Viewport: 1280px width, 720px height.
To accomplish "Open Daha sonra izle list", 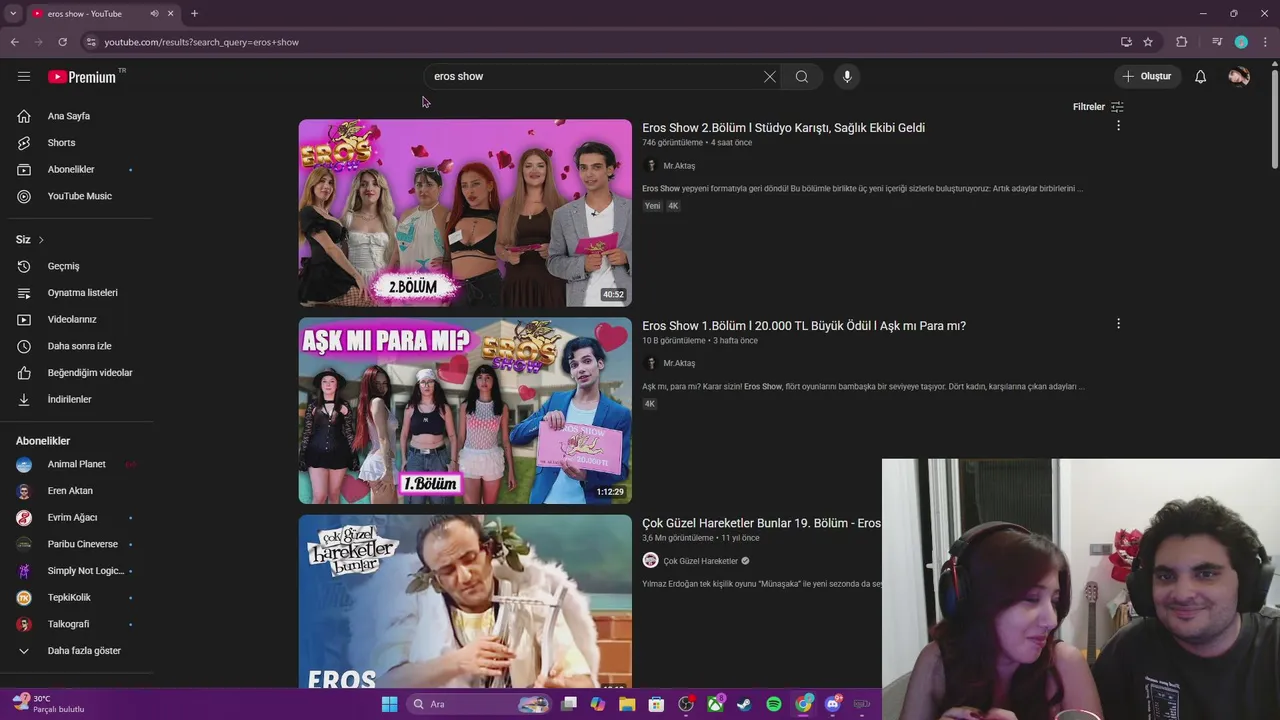I will 78,346.
